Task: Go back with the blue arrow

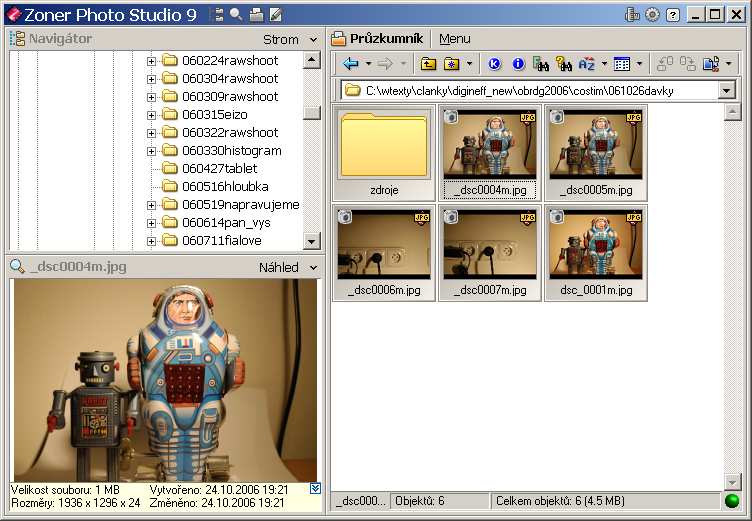Action: pyautogui.click(x=351, y=63)
